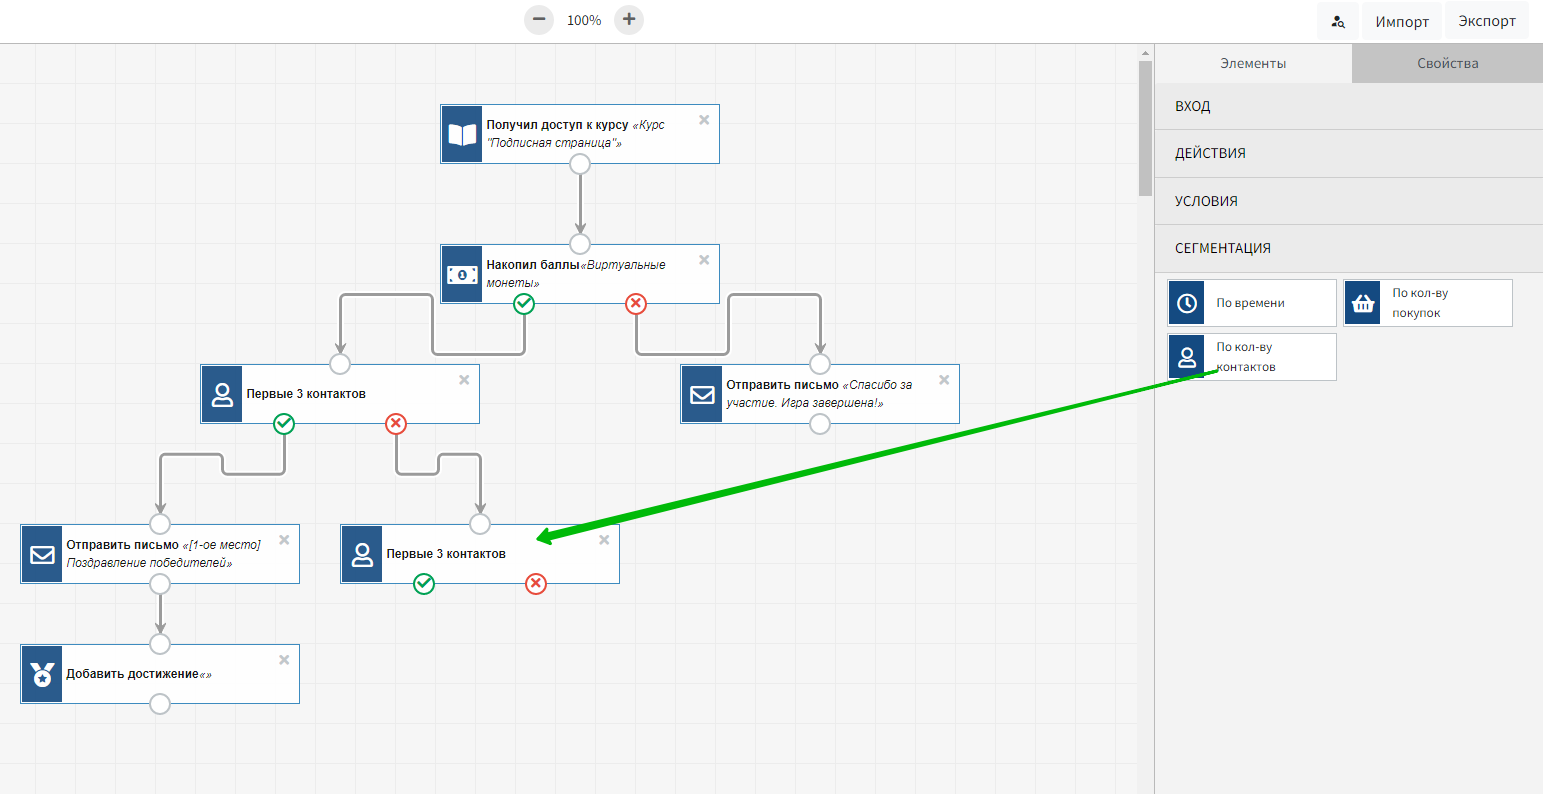Click red cross output of 'Накопил баллы' node

pyautogui.click(x=636, y=304)
